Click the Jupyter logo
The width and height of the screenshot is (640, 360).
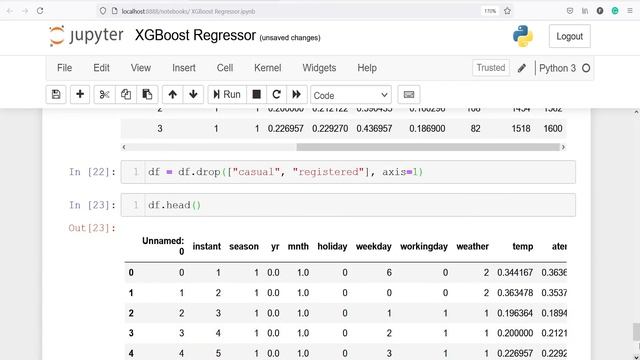(x=86, y=36)
